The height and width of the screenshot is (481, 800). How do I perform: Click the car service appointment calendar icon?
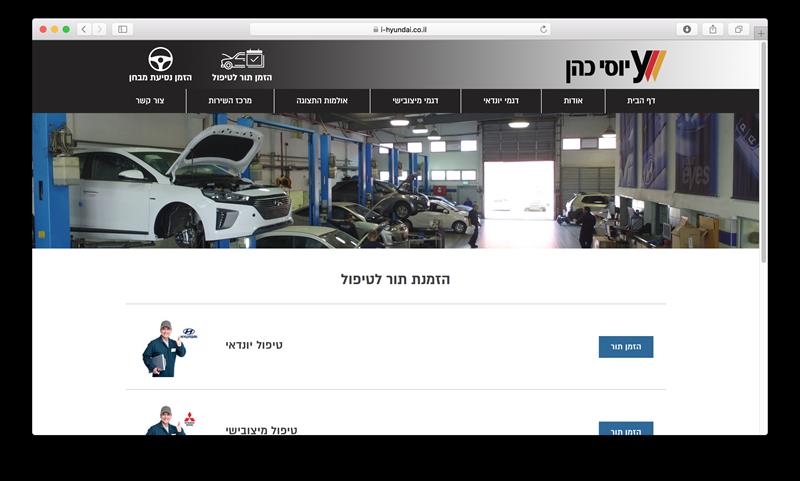242,59
